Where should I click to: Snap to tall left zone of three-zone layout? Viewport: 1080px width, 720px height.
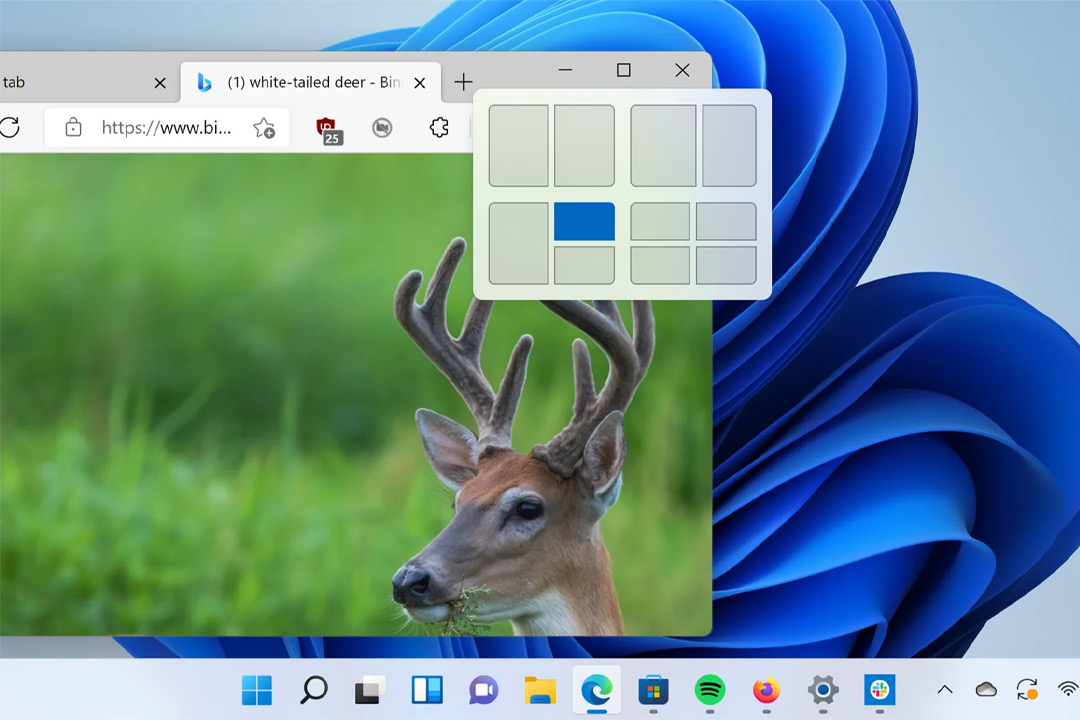(519, 243)
